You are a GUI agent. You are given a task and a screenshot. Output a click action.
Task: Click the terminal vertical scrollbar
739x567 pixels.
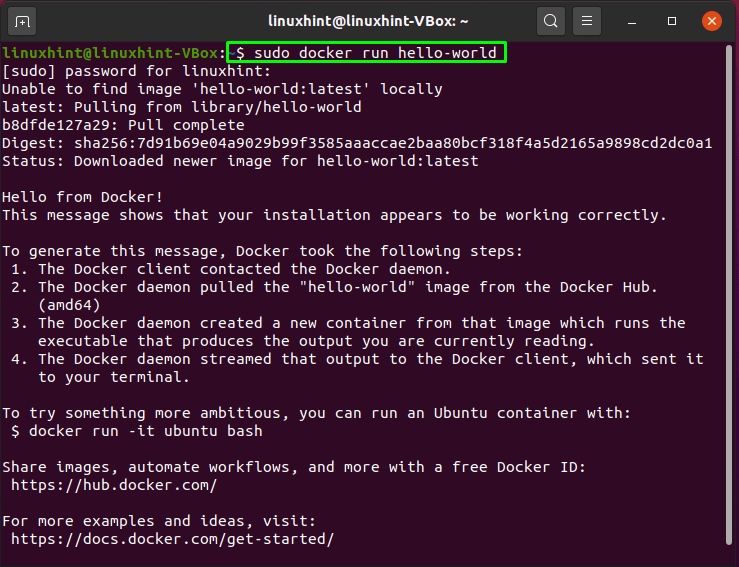(x=730, y=295)
